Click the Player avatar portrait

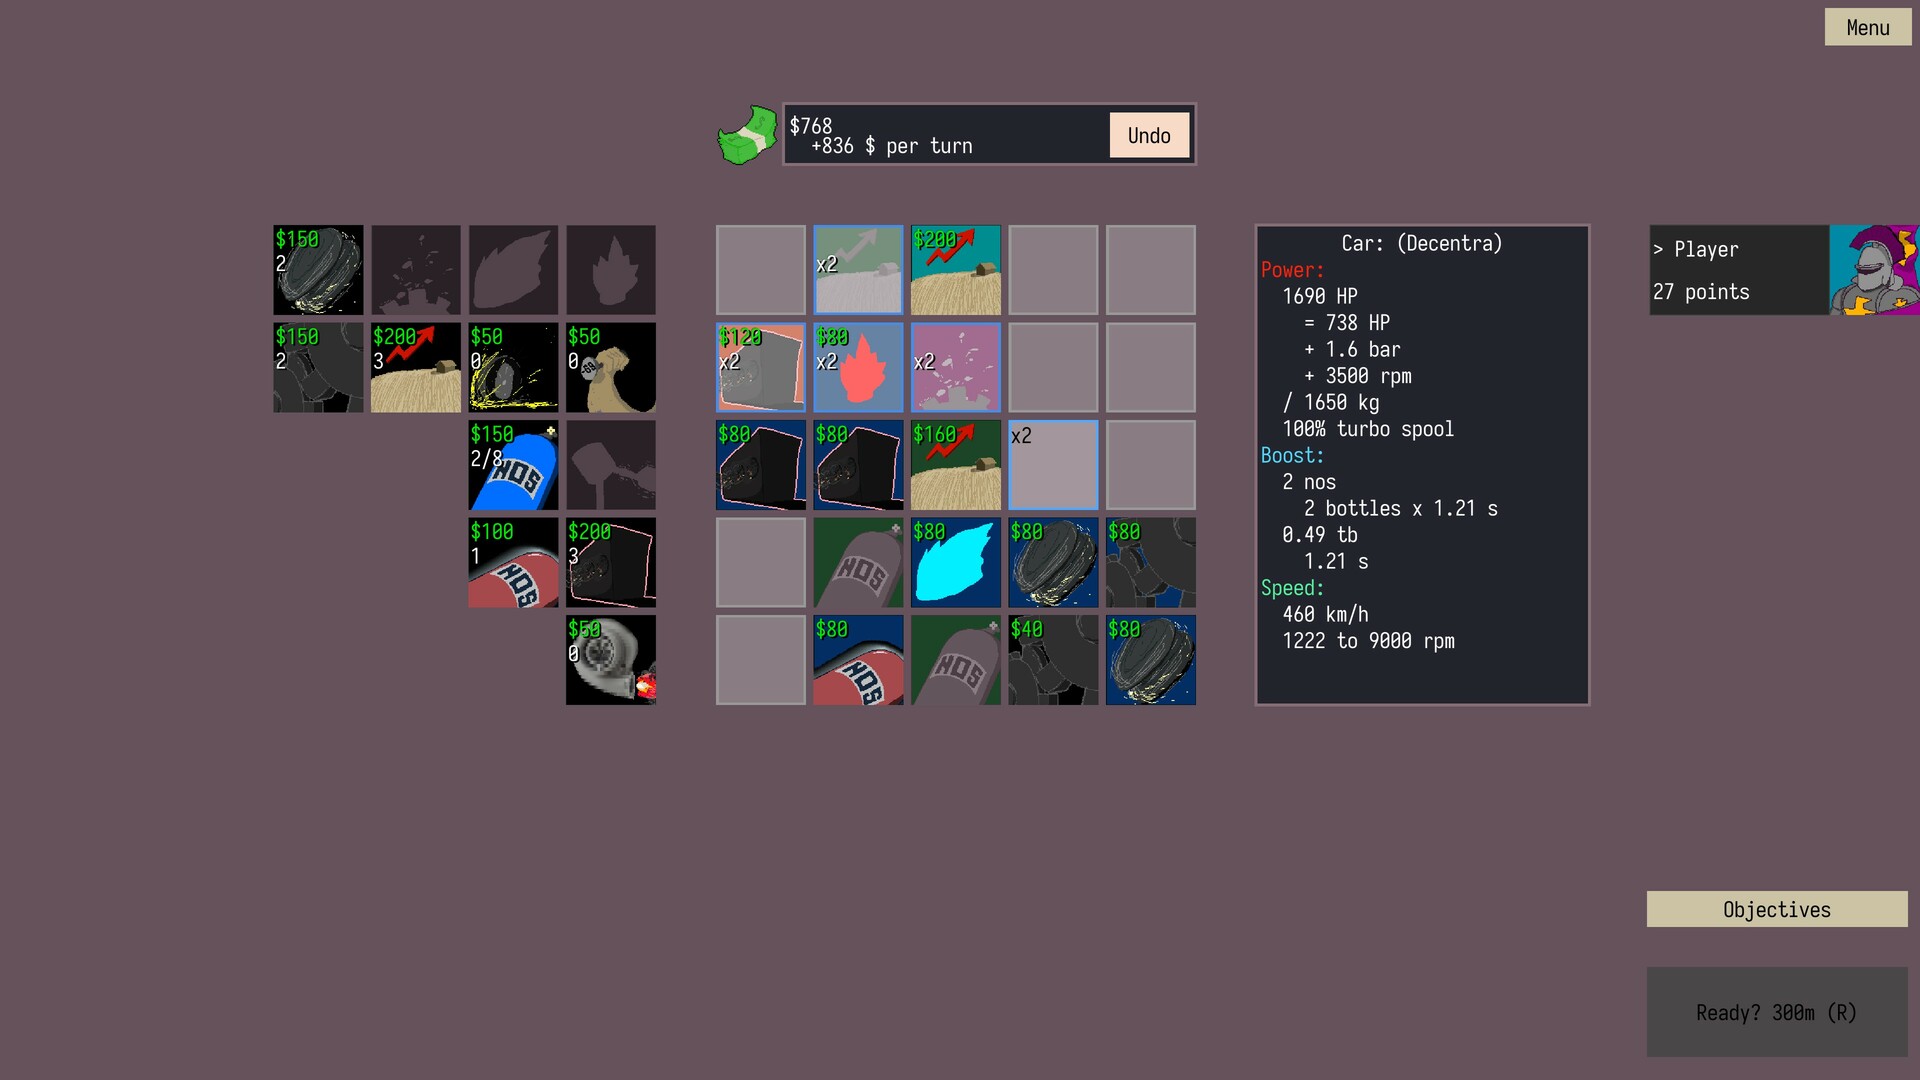coord(1873,270)
